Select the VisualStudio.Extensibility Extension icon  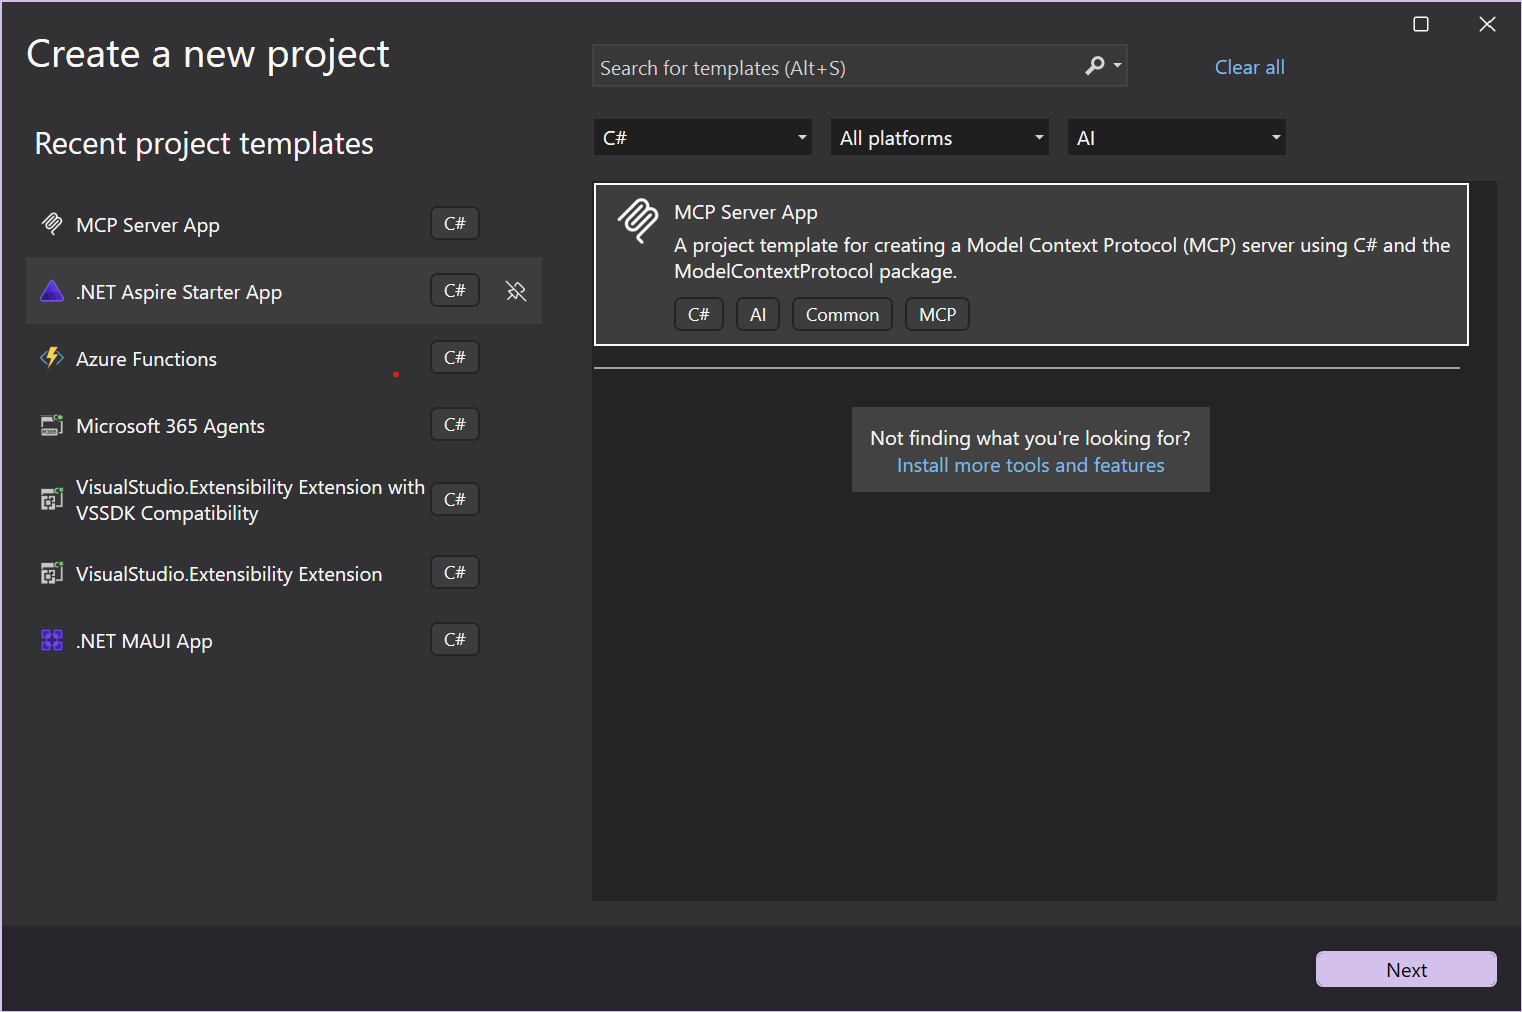pyautogui.click(x=51, y=573)
